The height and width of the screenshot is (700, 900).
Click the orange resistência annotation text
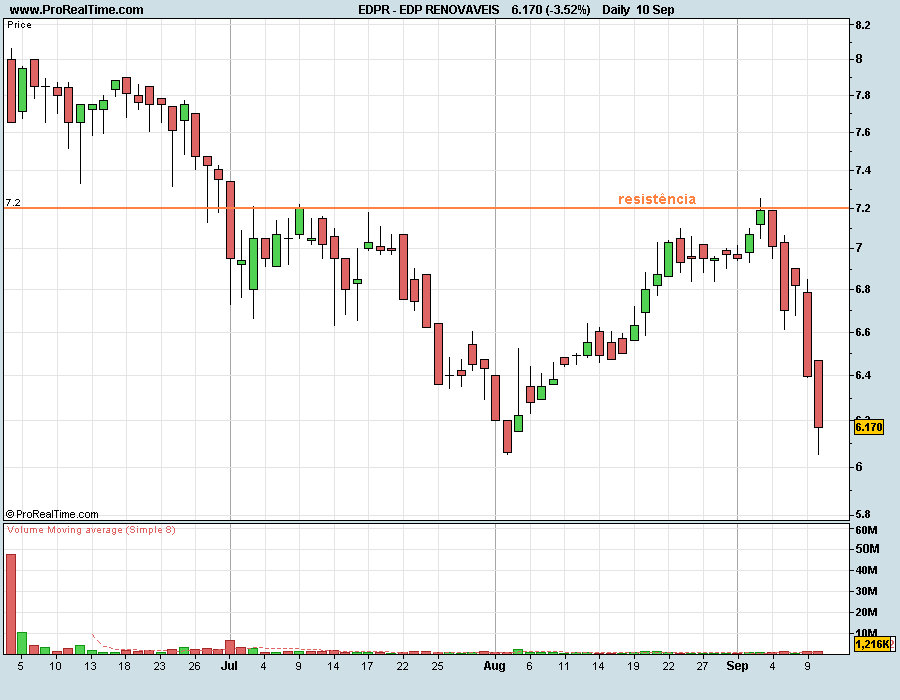657,199
